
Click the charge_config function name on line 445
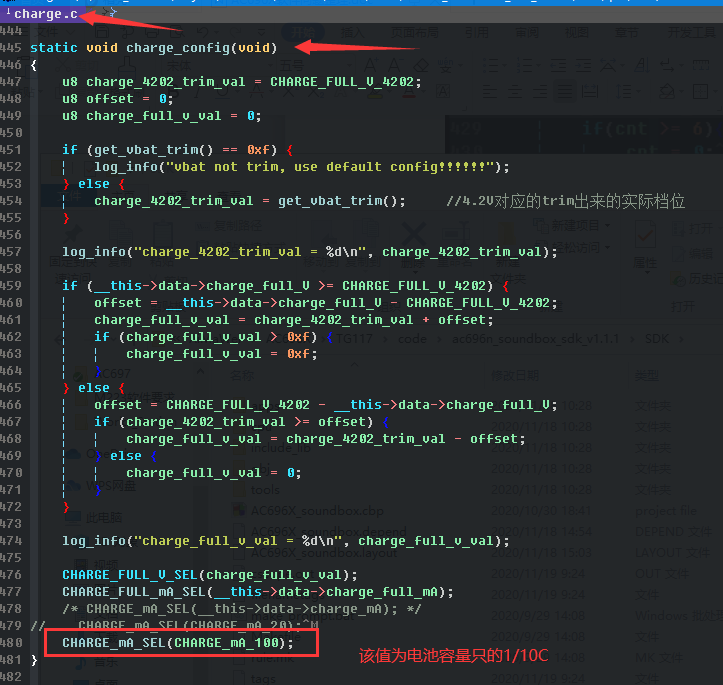point(178,48)
